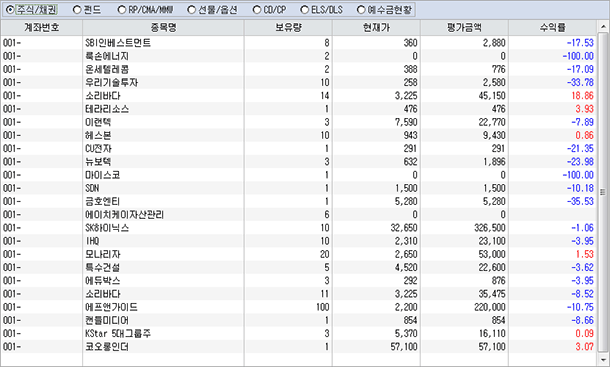The width and height of the screenshot is (610, 367).
Task: Select the 룩손에너지 stock name
Action: pos(107,56)
